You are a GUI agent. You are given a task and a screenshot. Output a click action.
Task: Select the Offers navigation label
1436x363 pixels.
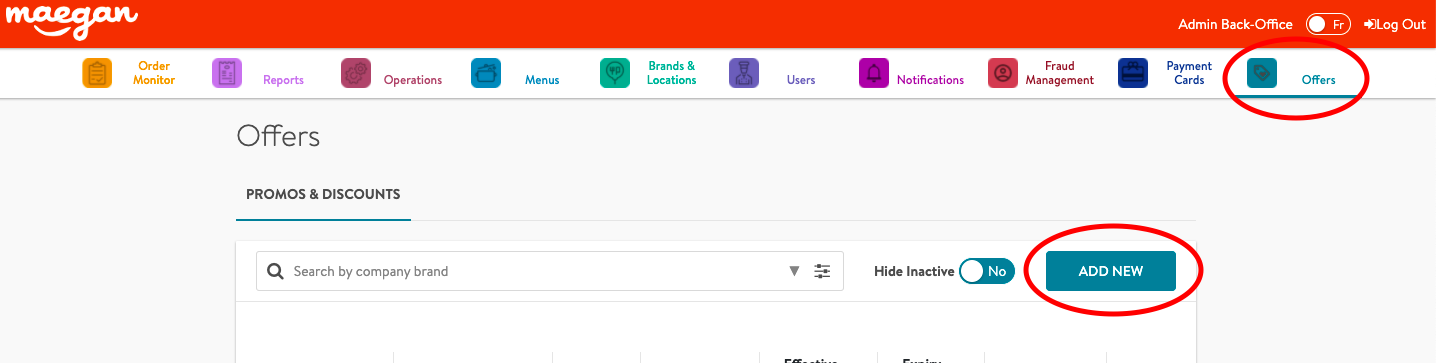tap(1318, 80)
